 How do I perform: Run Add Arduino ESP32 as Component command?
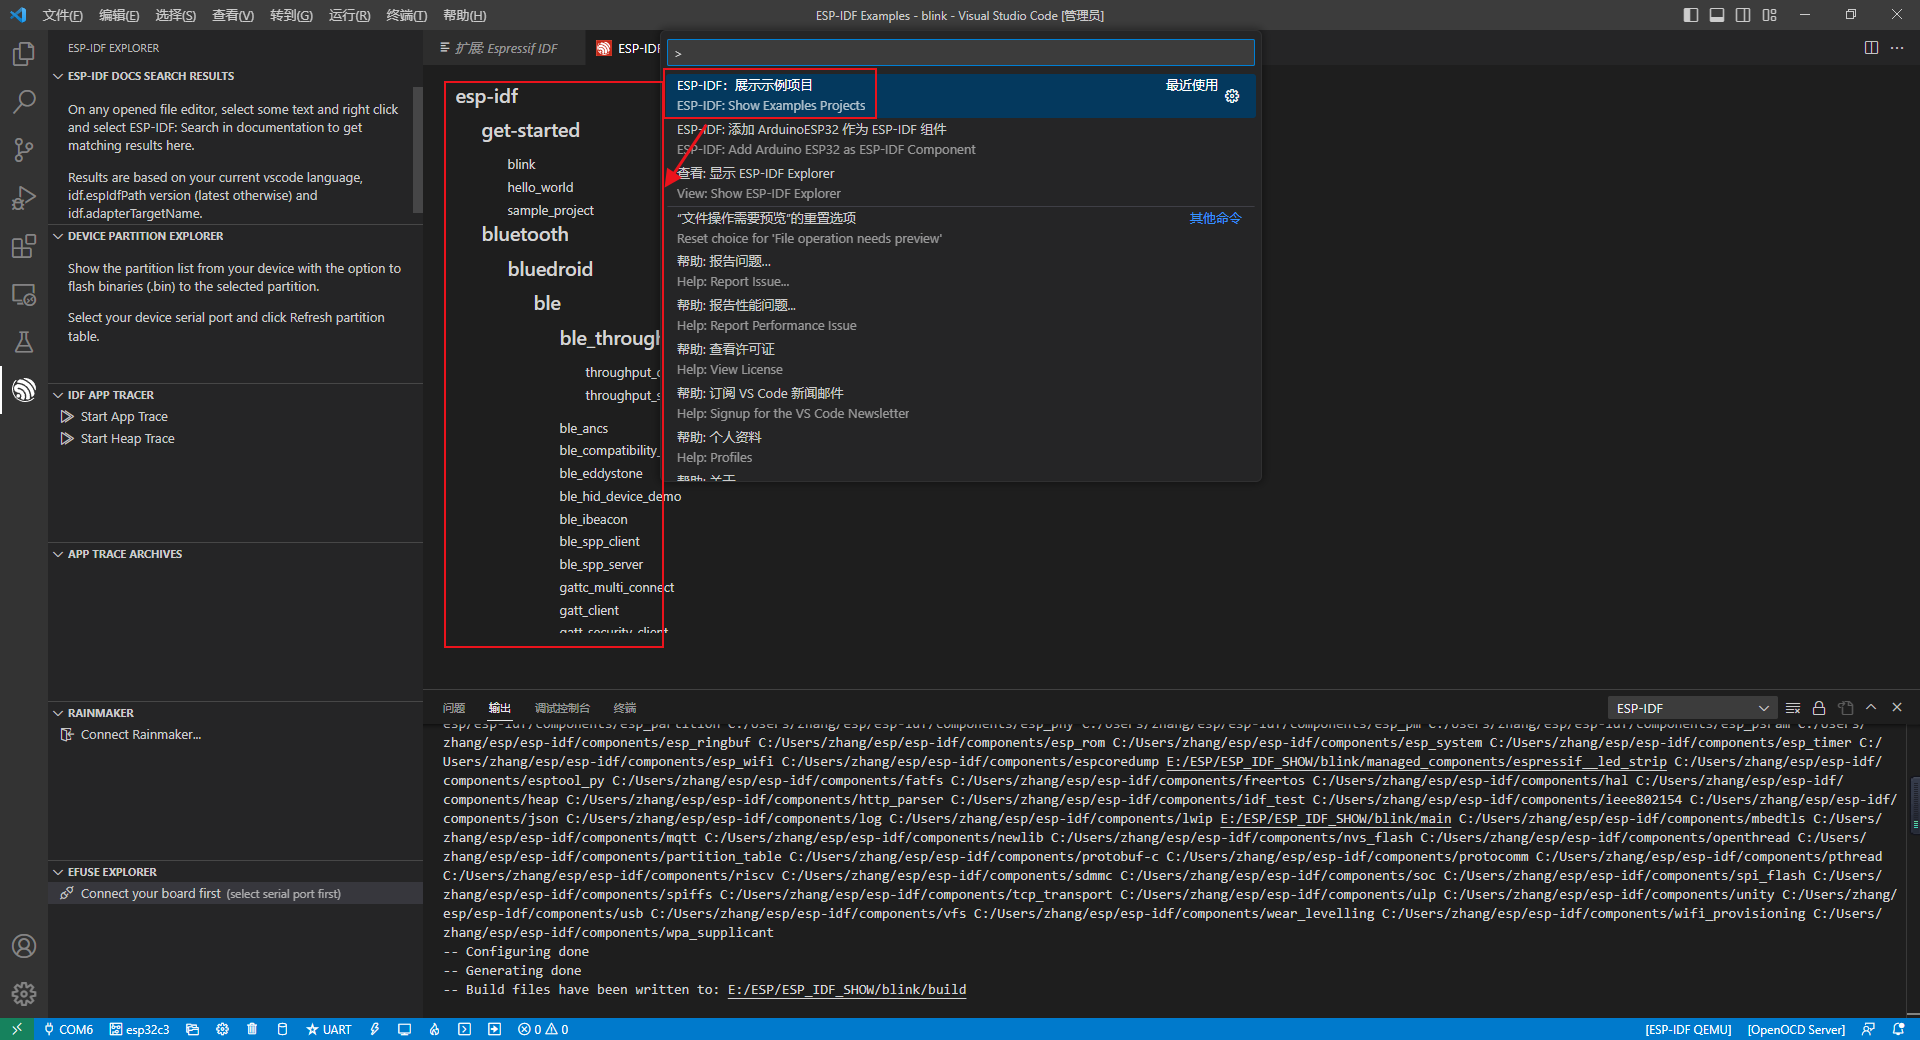click(x=962, y=139)
